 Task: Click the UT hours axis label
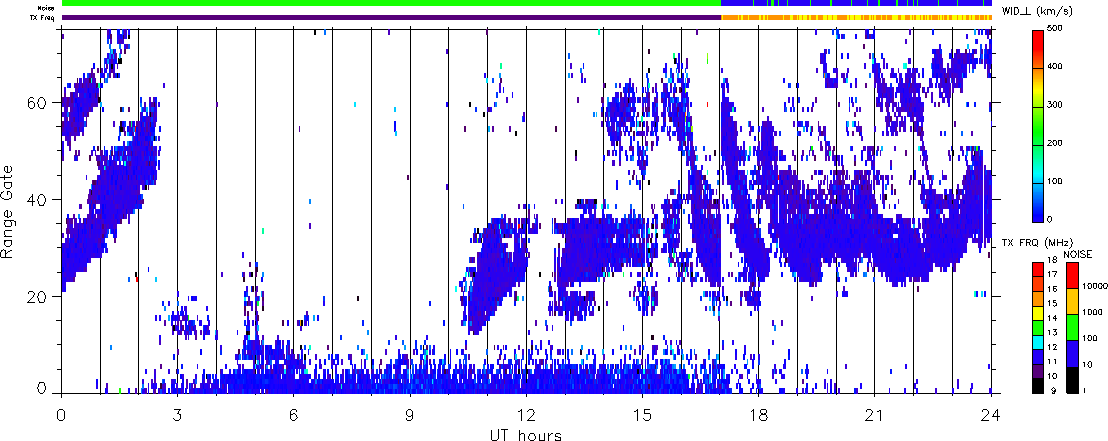point(526,434)
